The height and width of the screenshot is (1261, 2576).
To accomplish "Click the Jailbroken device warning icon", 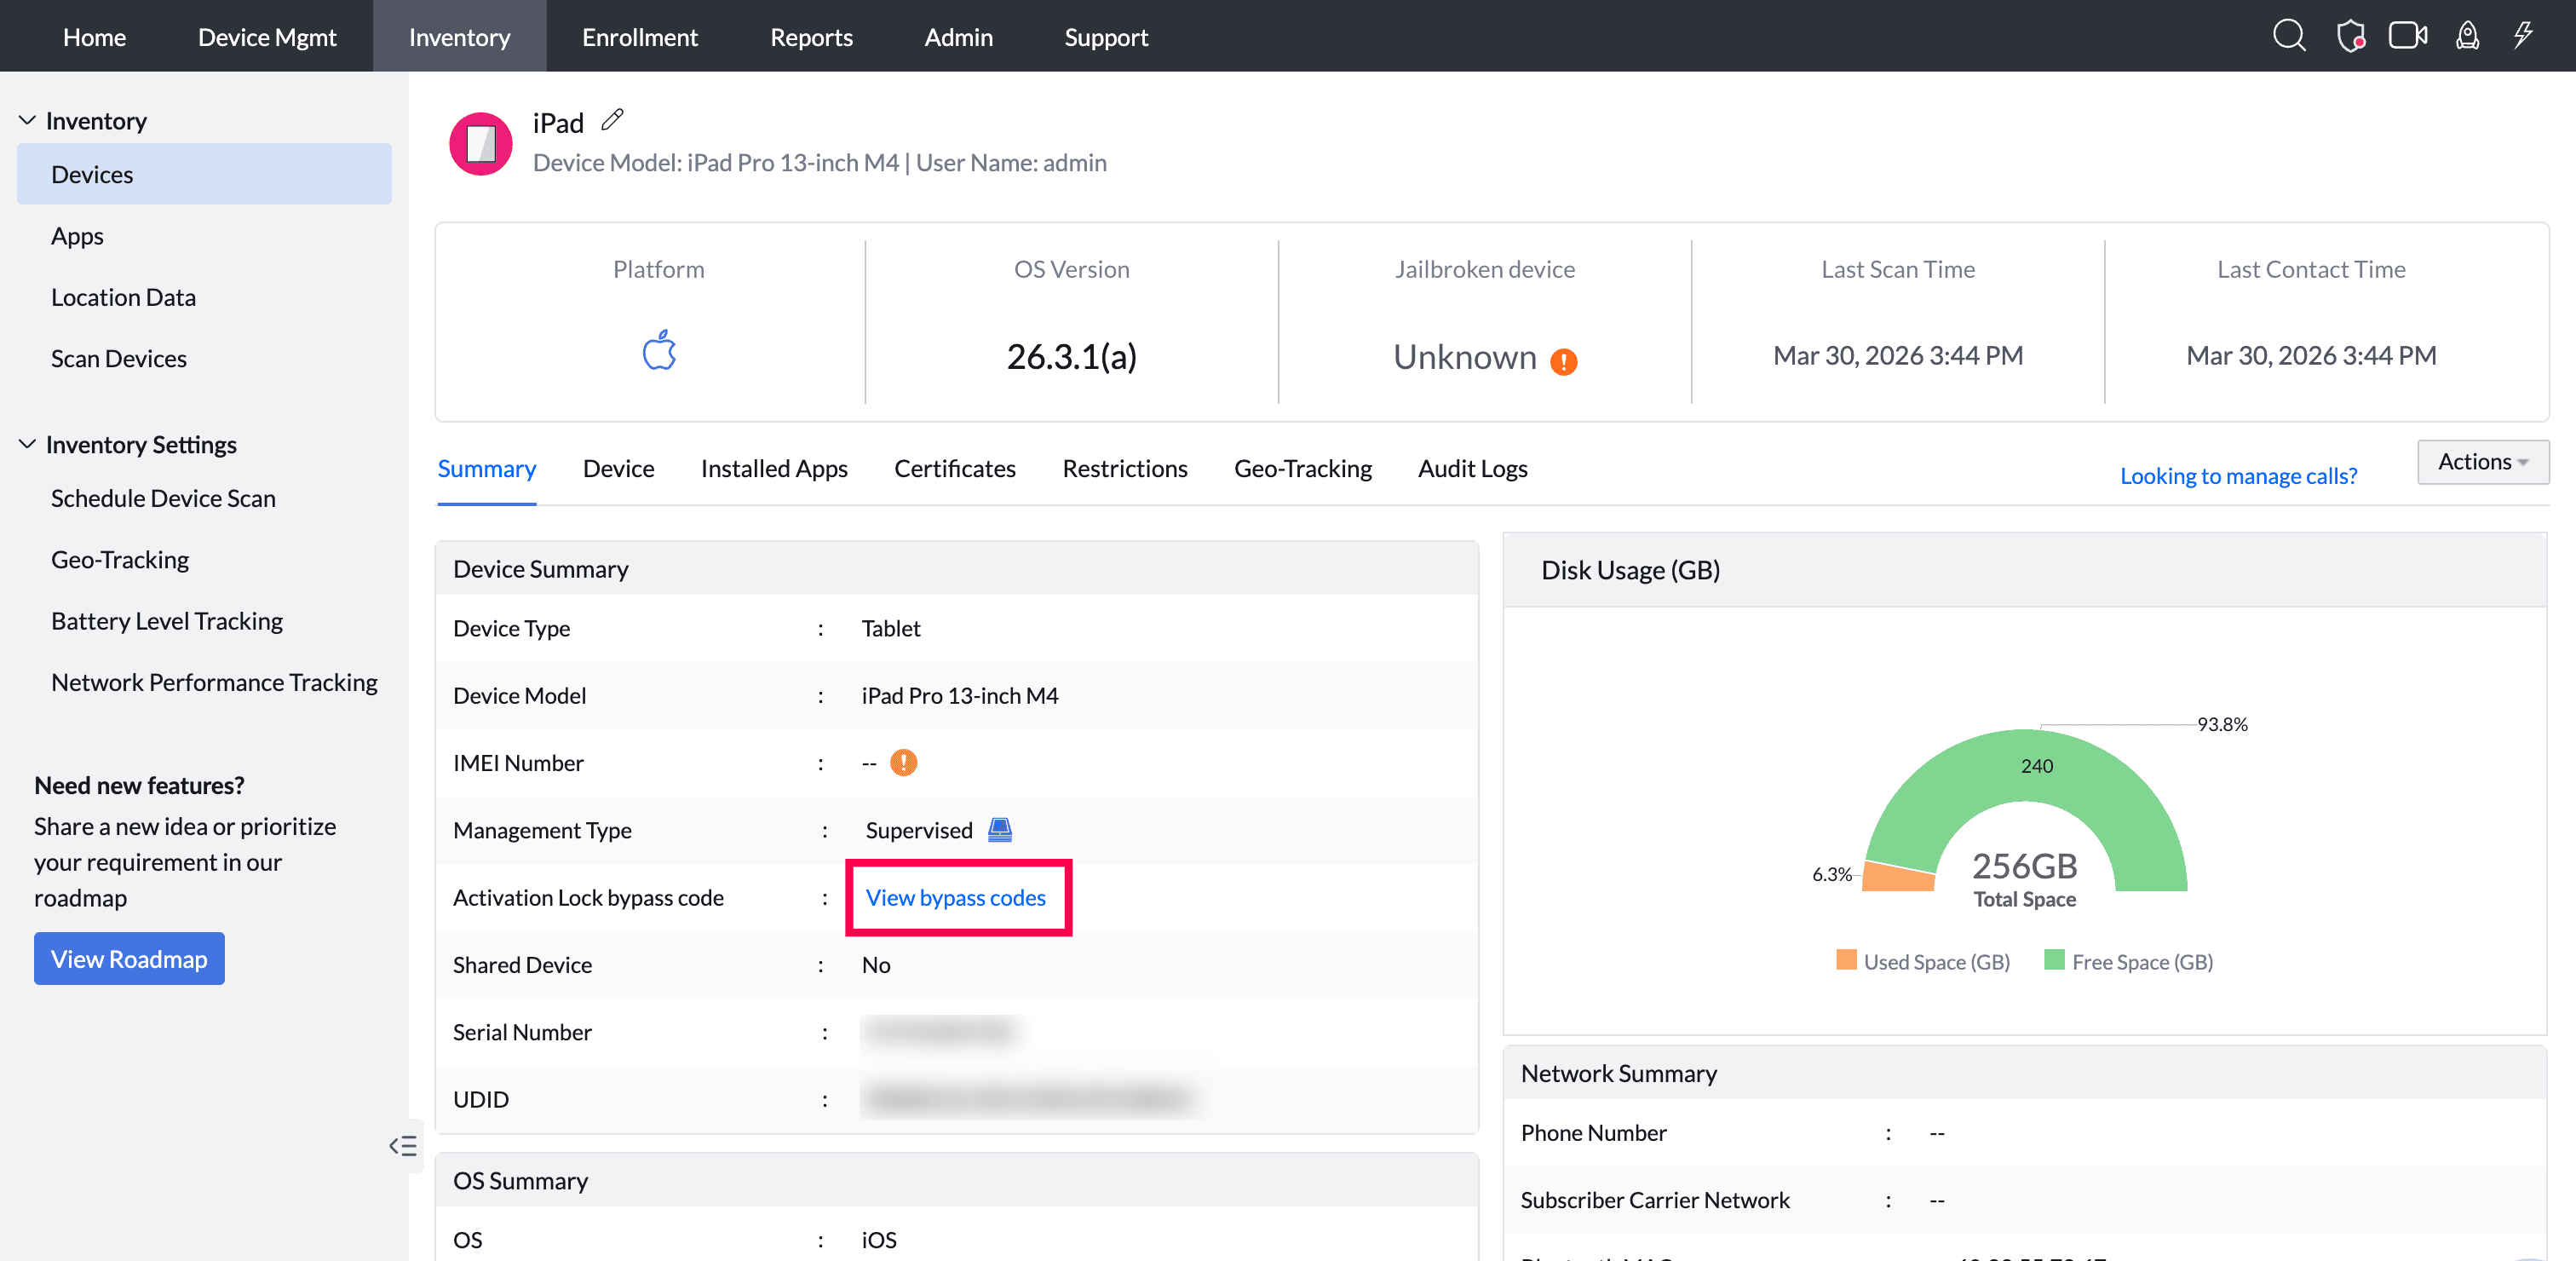I will (x=1563, y=361).
